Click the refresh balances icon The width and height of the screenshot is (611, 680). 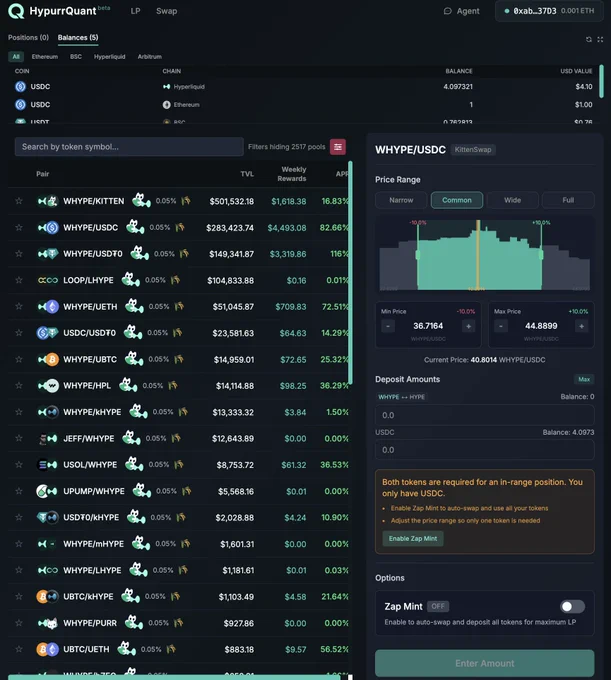588,39
